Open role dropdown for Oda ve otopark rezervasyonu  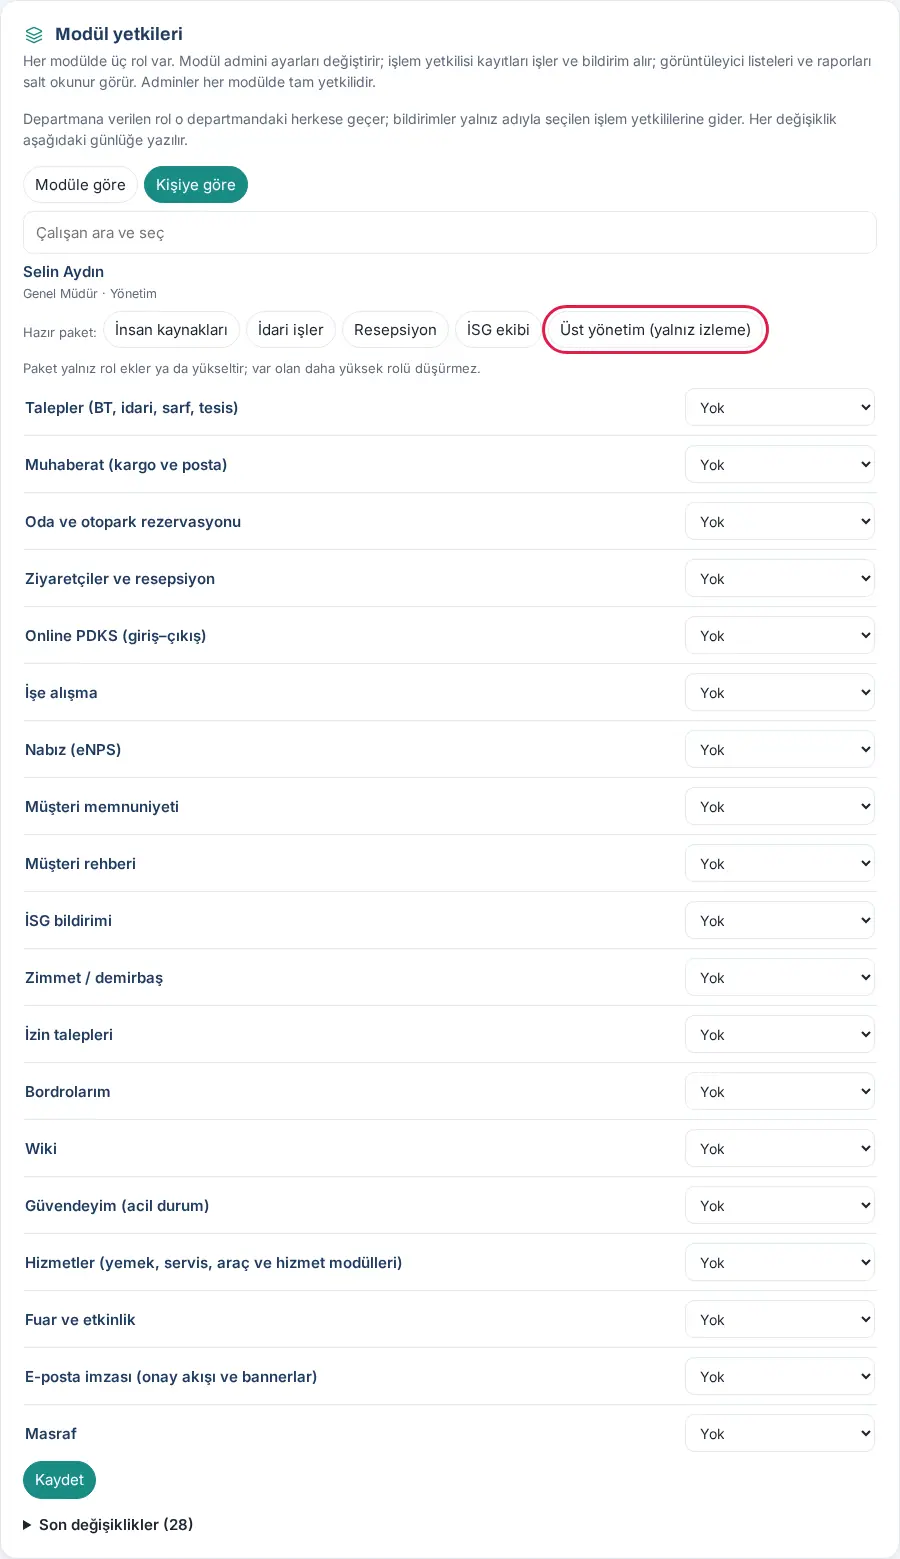click(x=780, y=522)
